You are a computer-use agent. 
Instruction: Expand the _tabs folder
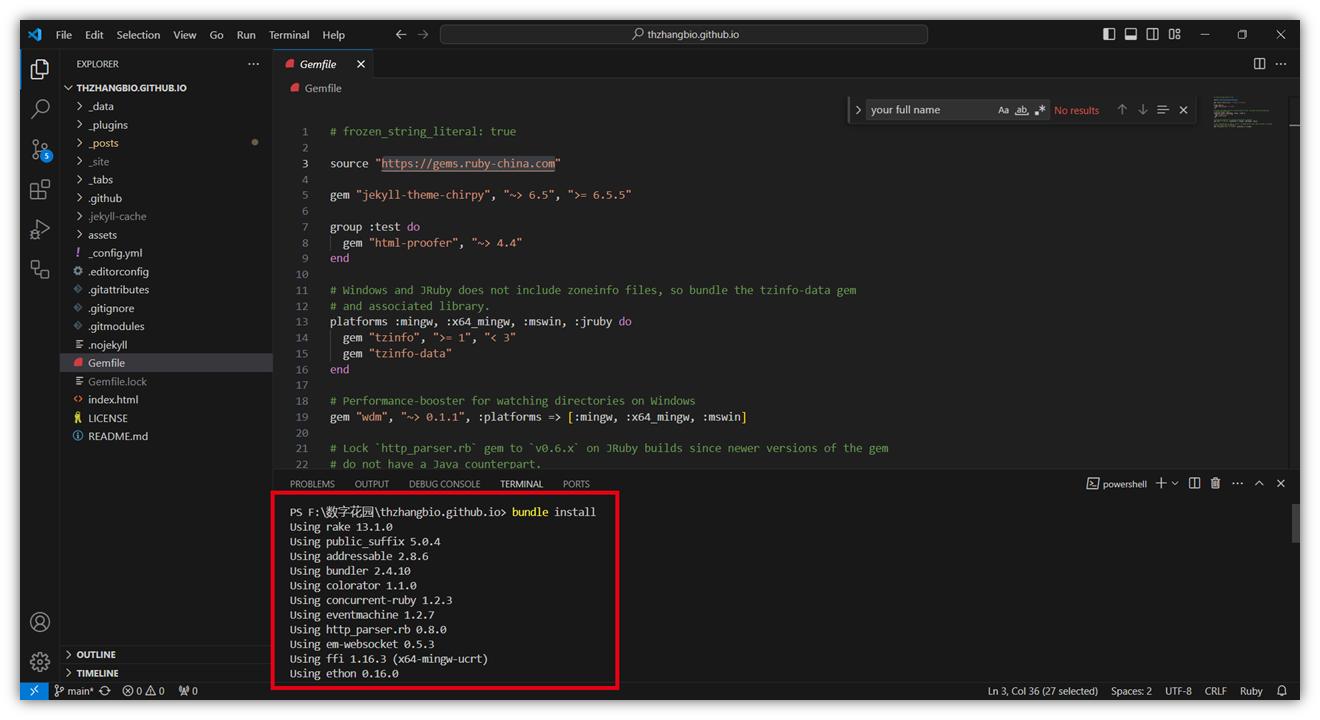coord(166,180)
